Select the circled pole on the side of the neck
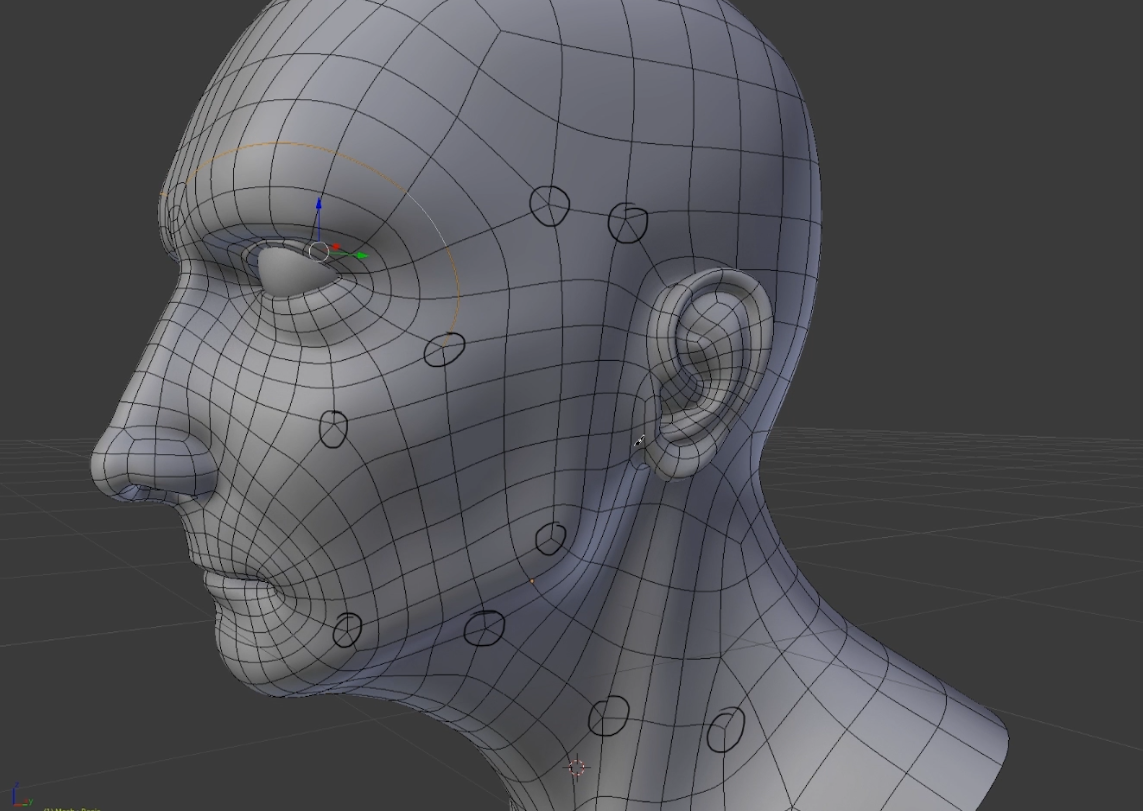Screen dimensions: 1143x811 724,731
